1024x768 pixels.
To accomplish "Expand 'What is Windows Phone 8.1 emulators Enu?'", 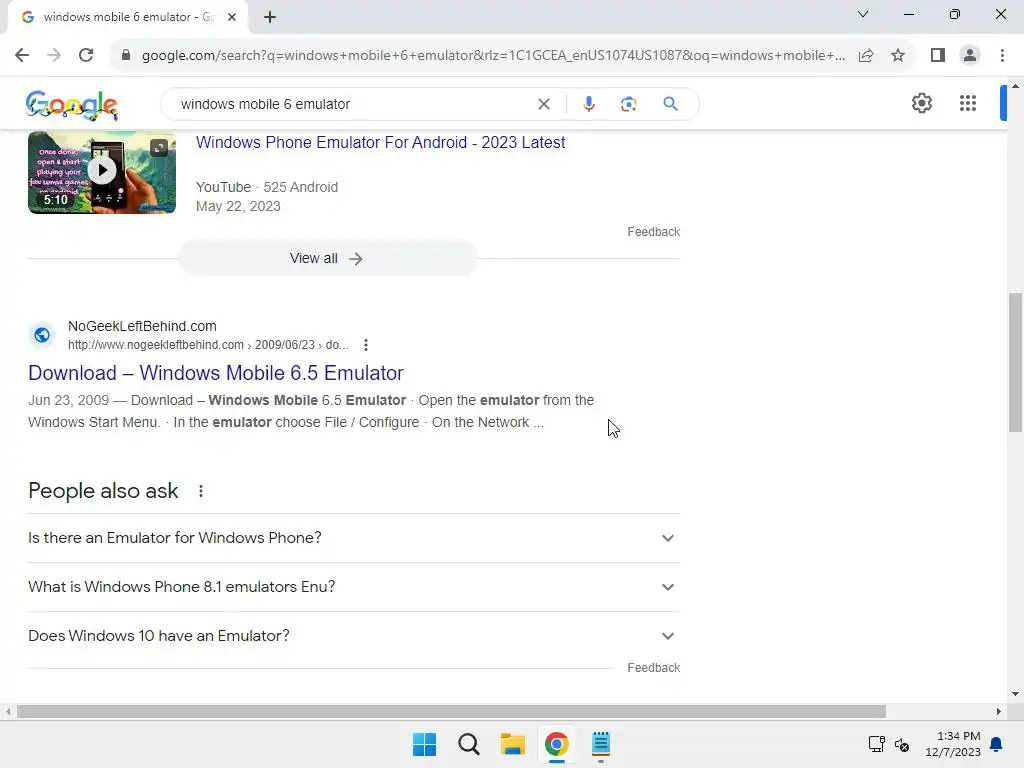I will click(x=354, y=587).
